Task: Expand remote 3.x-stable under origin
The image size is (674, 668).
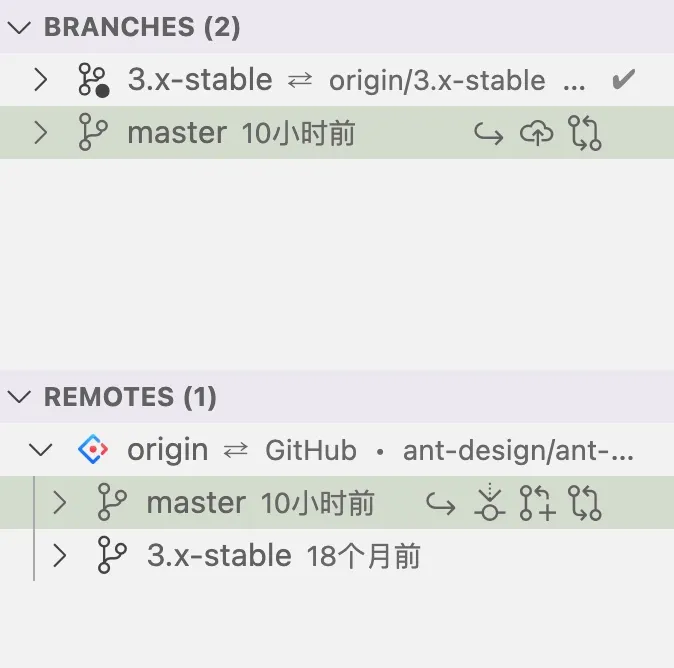Action: tap(60, 555)
